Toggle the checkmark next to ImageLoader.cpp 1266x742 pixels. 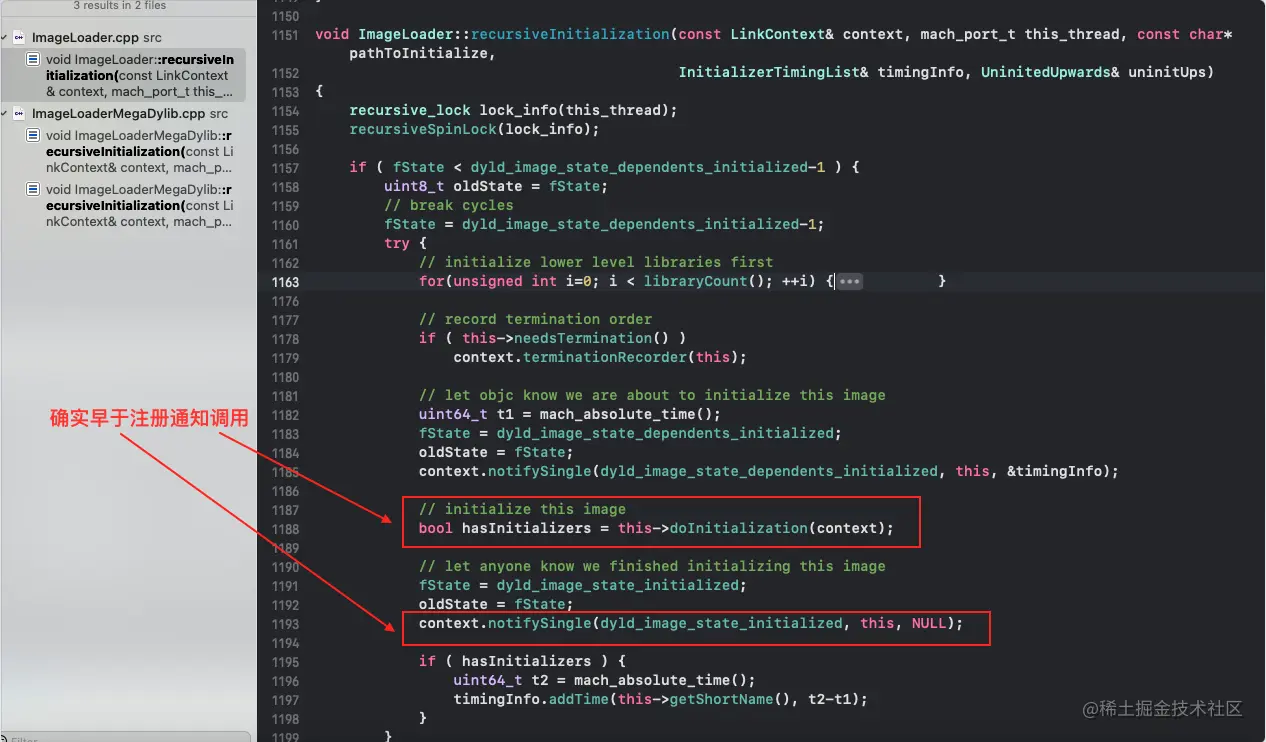(6, 37)
